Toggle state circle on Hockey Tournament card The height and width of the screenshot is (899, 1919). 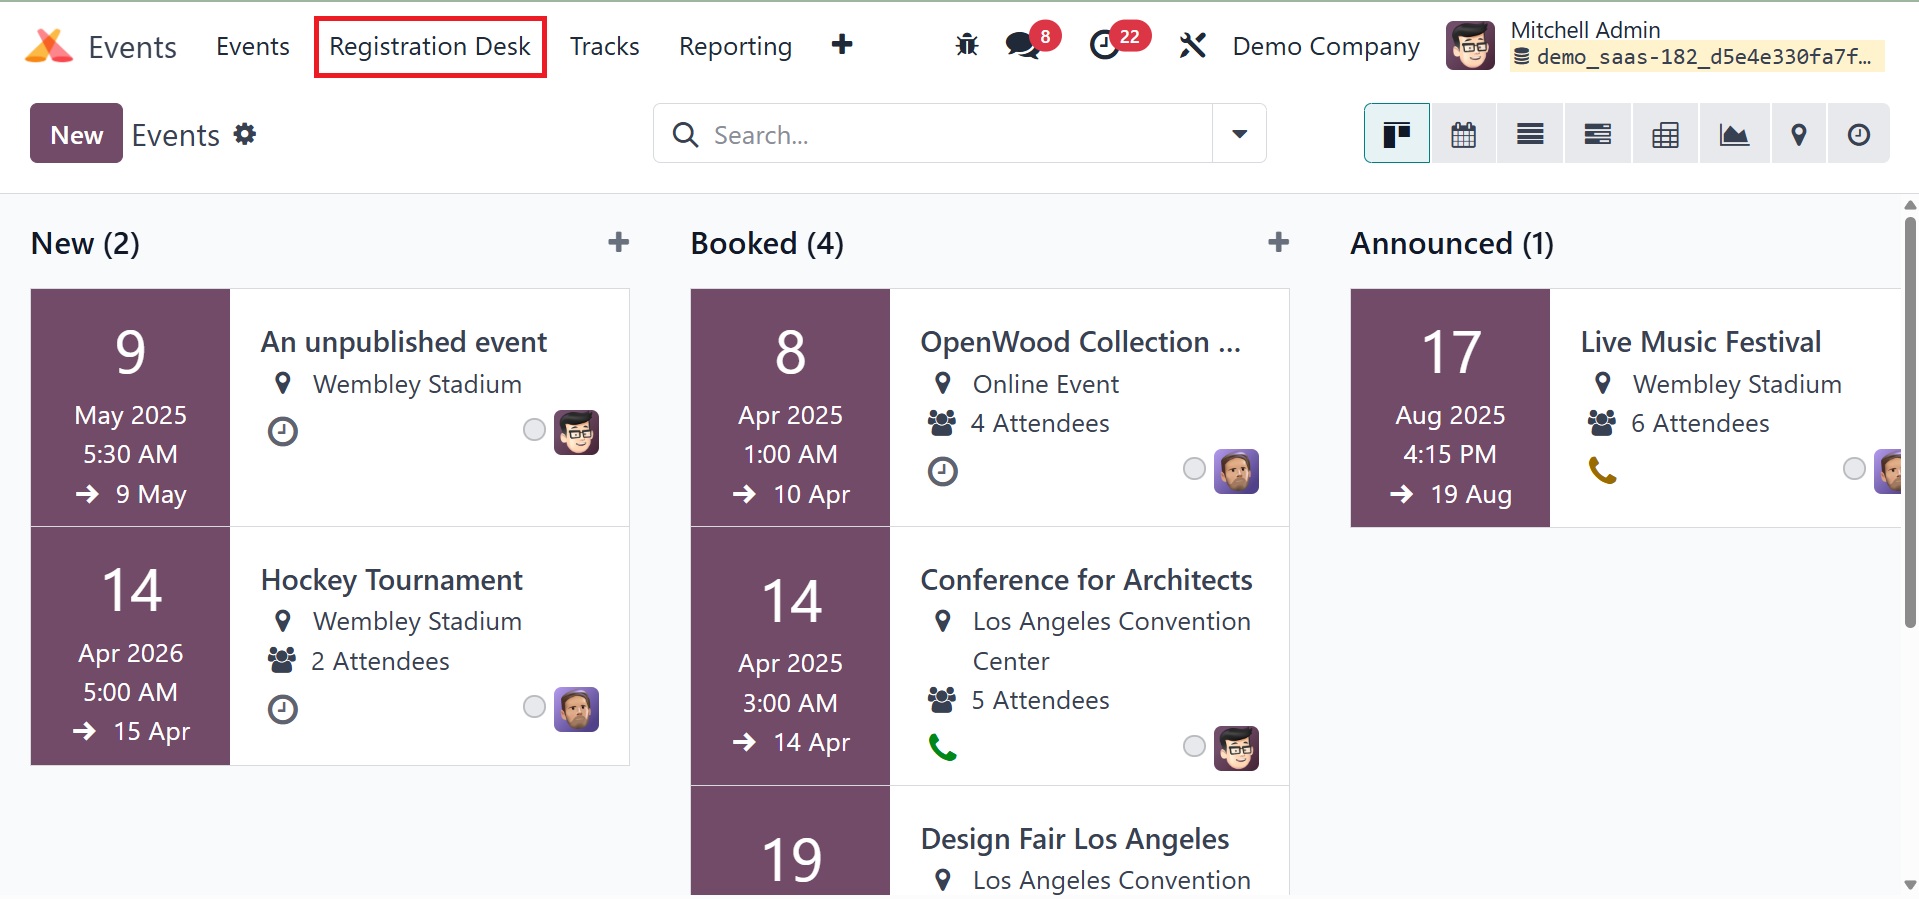(534, 708)
